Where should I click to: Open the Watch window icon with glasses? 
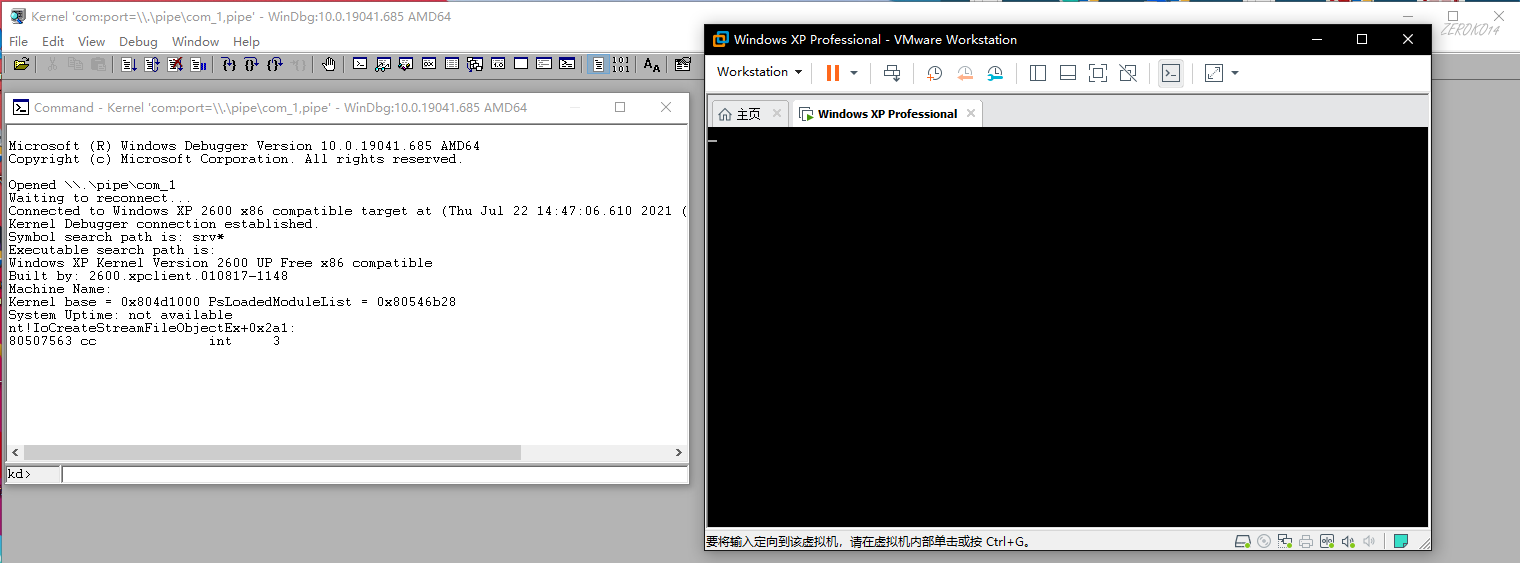383,64
